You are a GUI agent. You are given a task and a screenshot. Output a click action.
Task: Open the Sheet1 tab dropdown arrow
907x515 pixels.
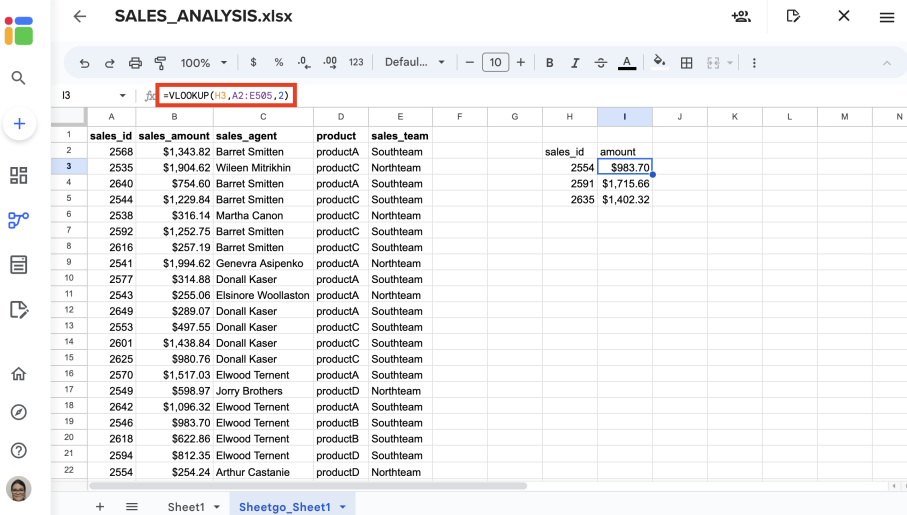click(x=217, y=507)
